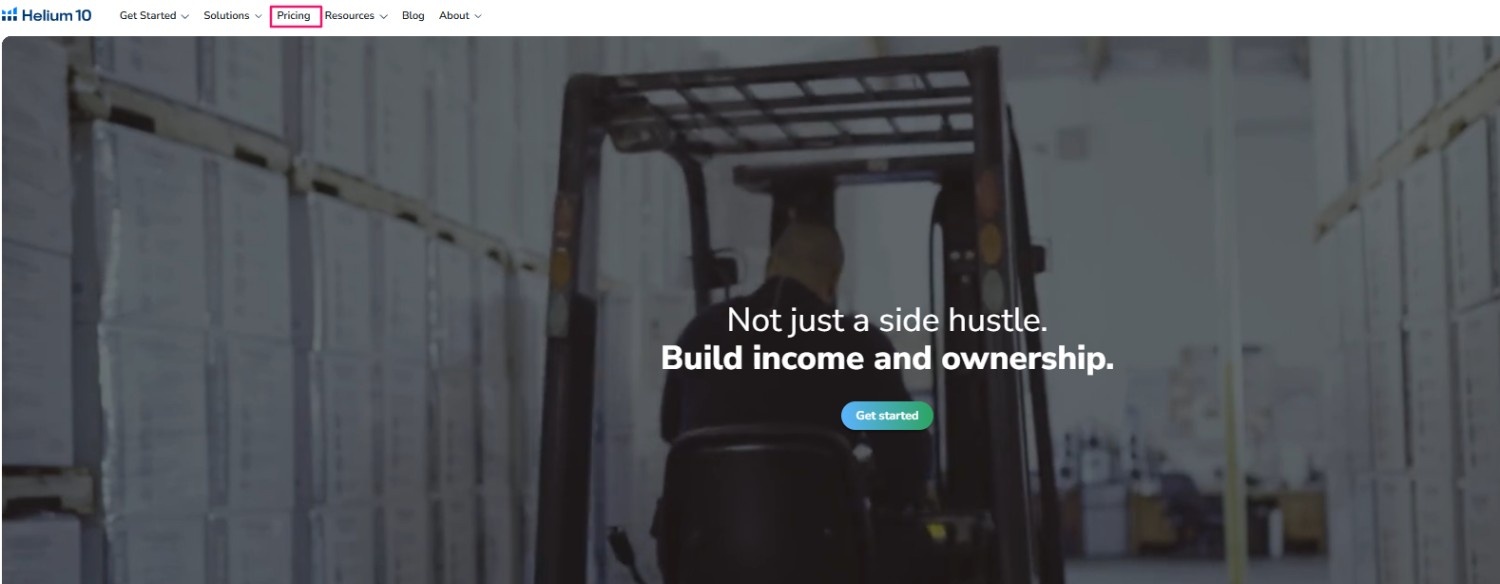
Task: Open the About menu label
Action: (454, 16)
